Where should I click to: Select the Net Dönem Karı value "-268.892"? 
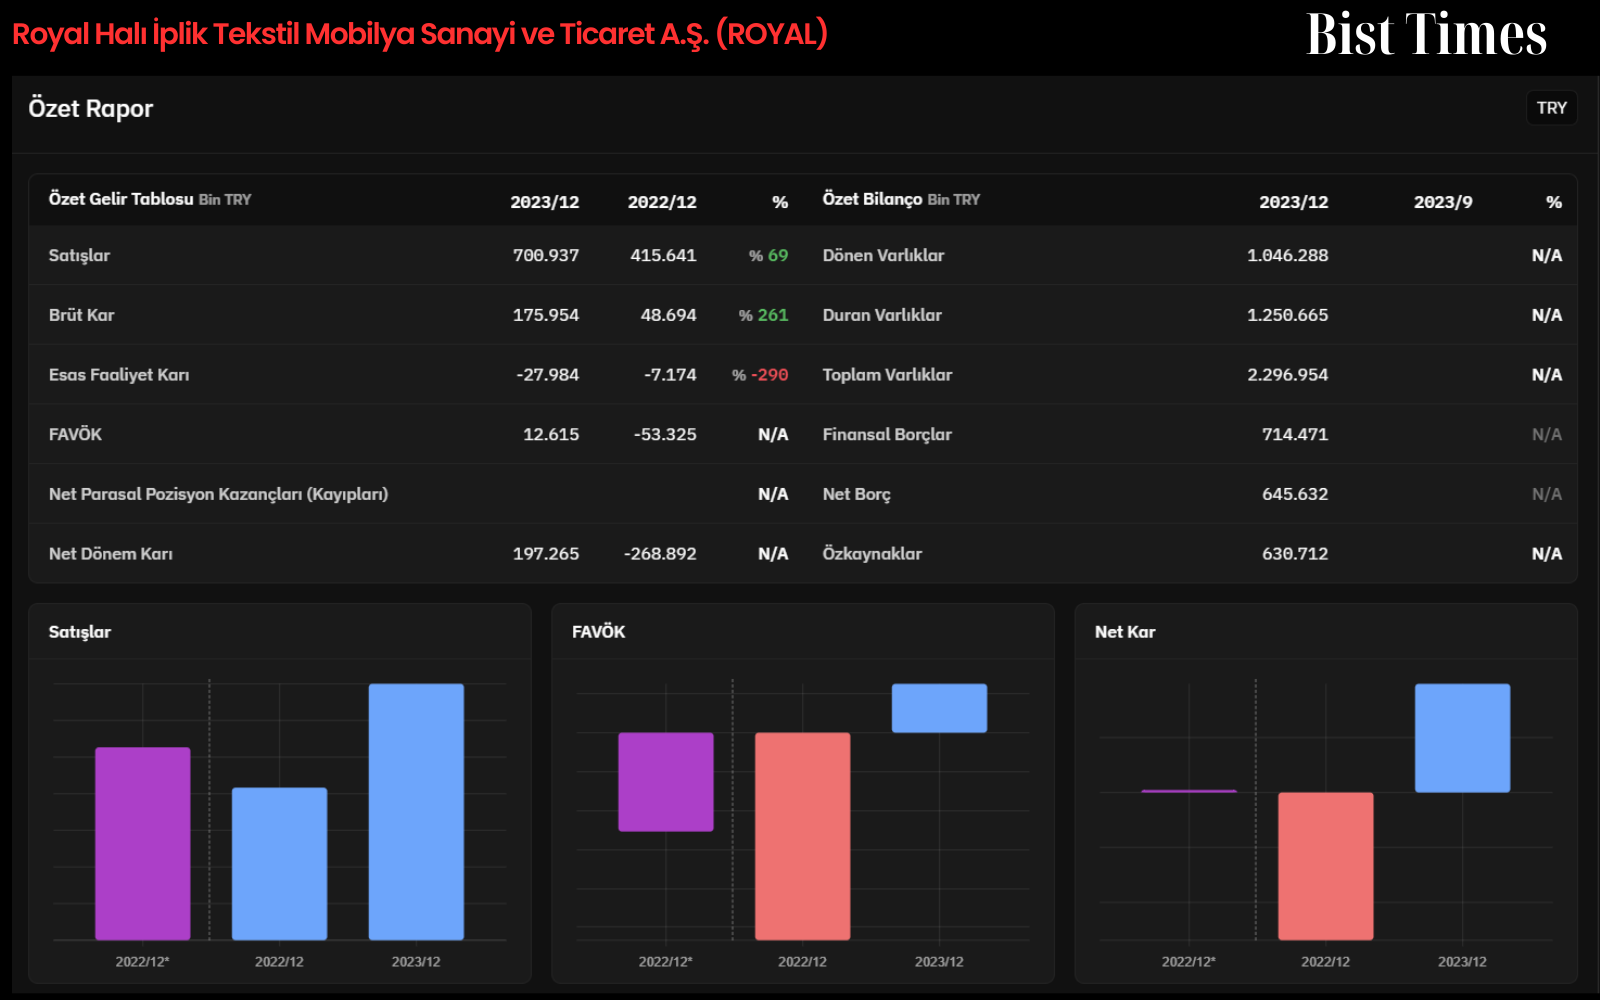[x=660, y=554]
